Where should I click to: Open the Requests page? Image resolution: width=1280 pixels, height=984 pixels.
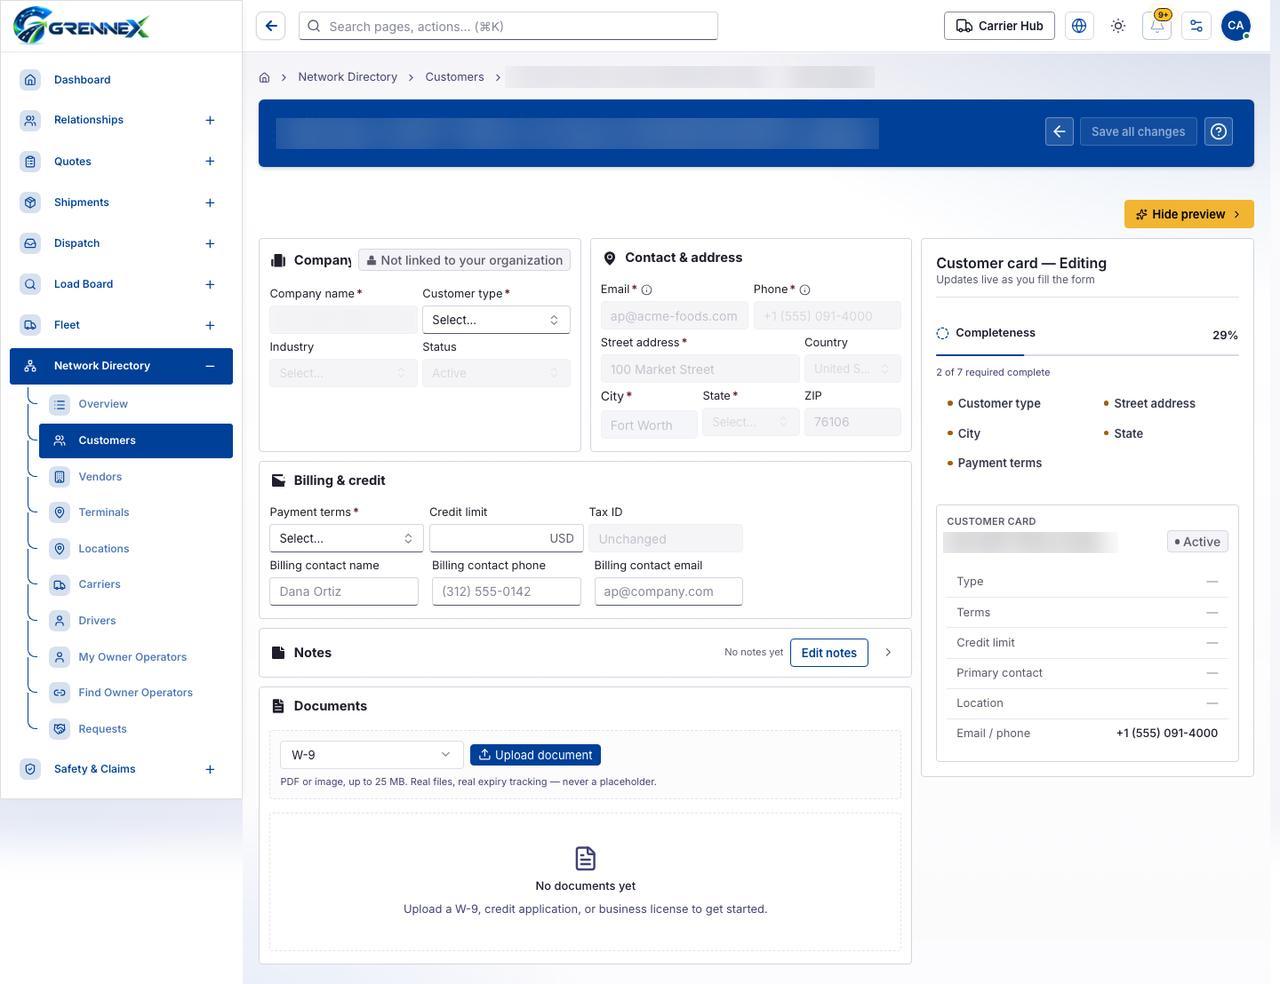click(136, 729)
